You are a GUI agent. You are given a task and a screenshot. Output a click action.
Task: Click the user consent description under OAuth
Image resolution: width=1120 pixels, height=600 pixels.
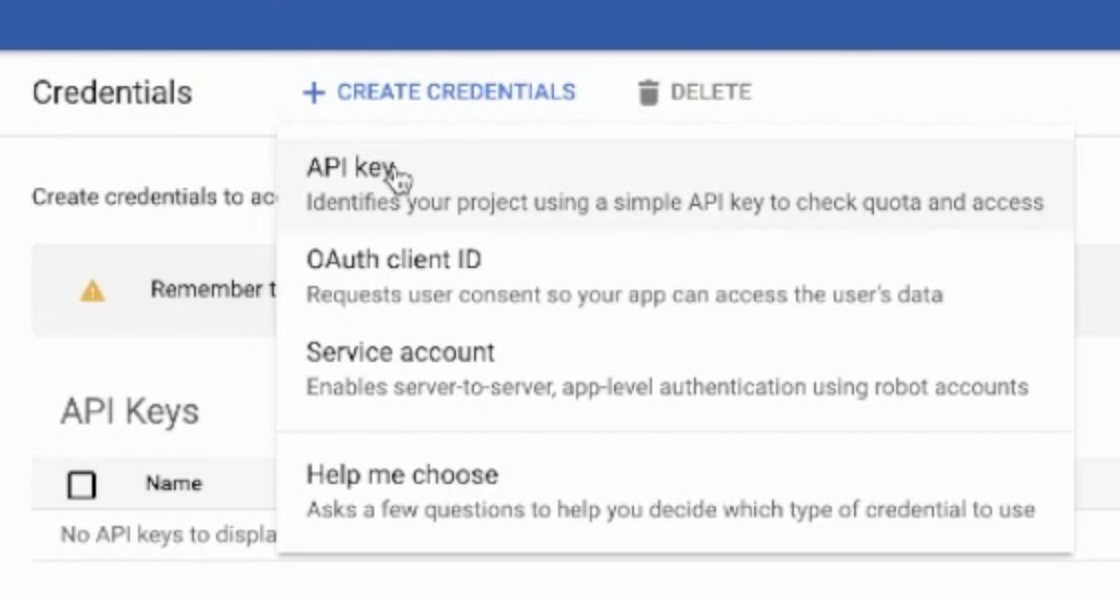pos(624,294)
